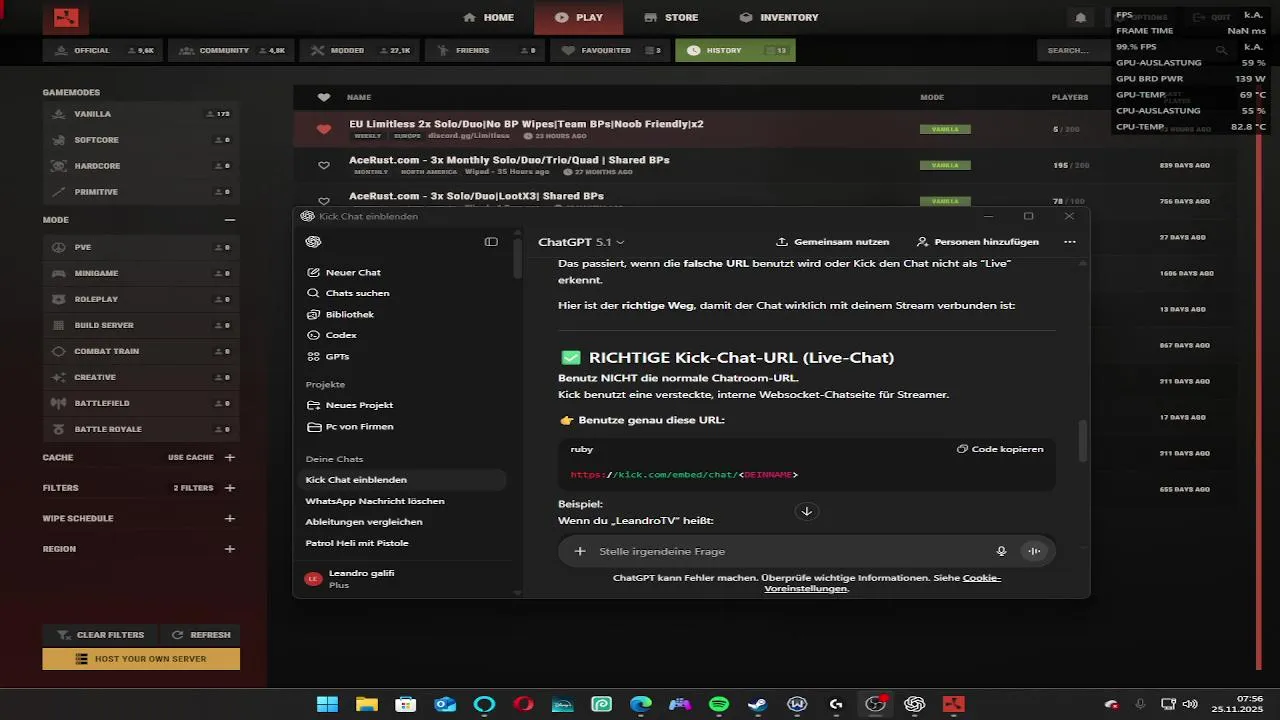The height and width of the screenshot is (720, 1280).
Task: Open Outlook from the taskbar
Action: click(x=445, y=704)
